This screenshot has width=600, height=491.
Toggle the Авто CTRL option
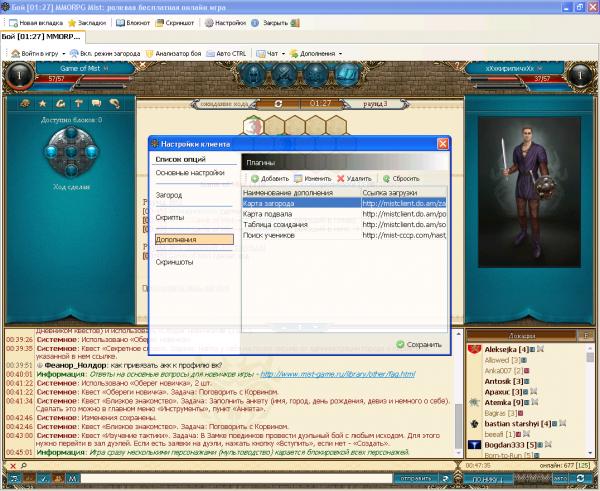226,54
